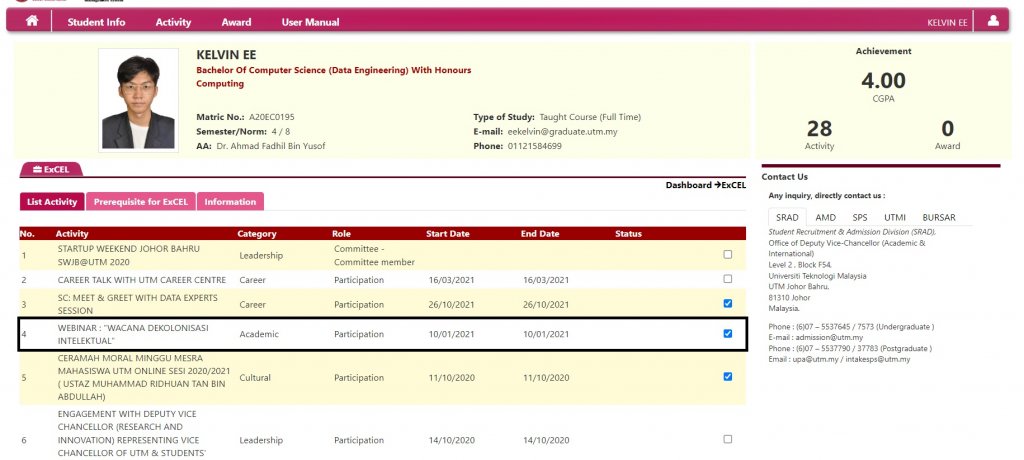
Task: Tick the Career Talk activity checkbox
Action: [727, 279]
